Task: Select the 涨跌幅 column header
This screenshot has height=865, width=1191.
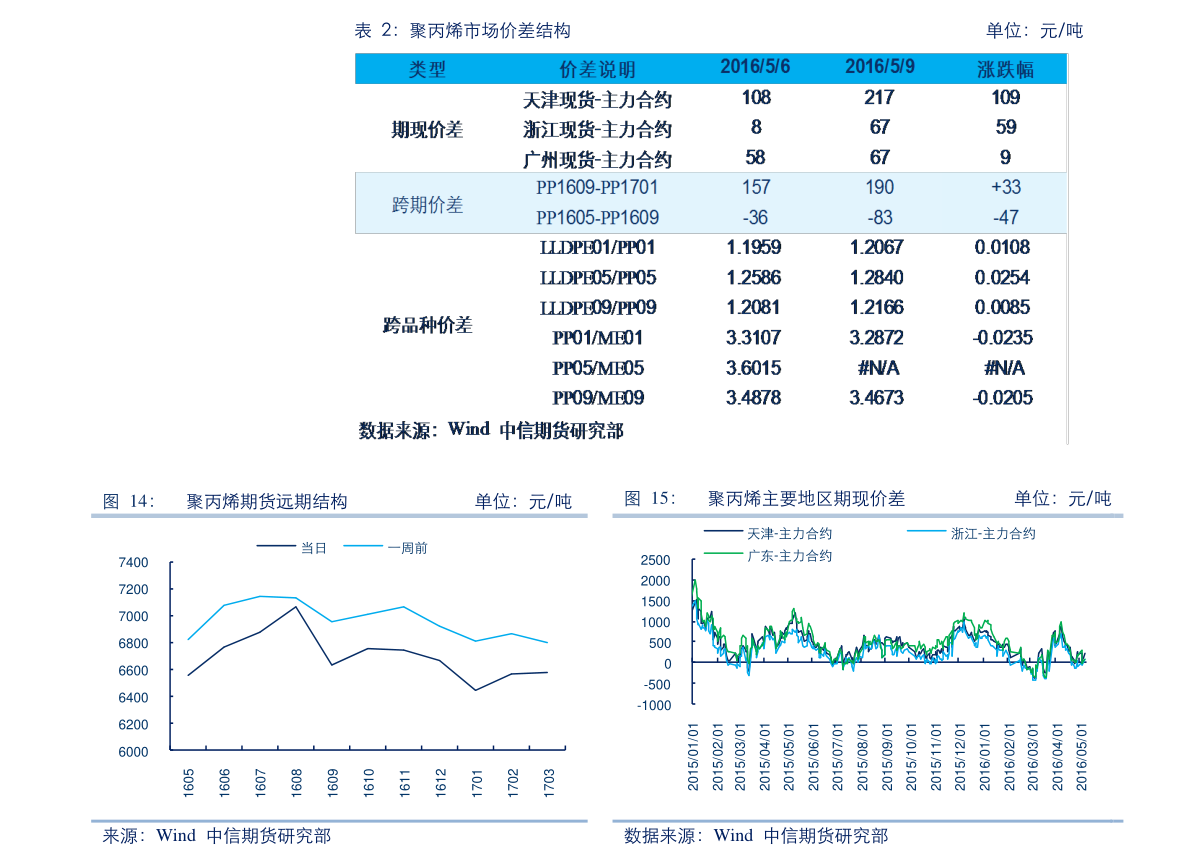Action: click(1005, 69)
